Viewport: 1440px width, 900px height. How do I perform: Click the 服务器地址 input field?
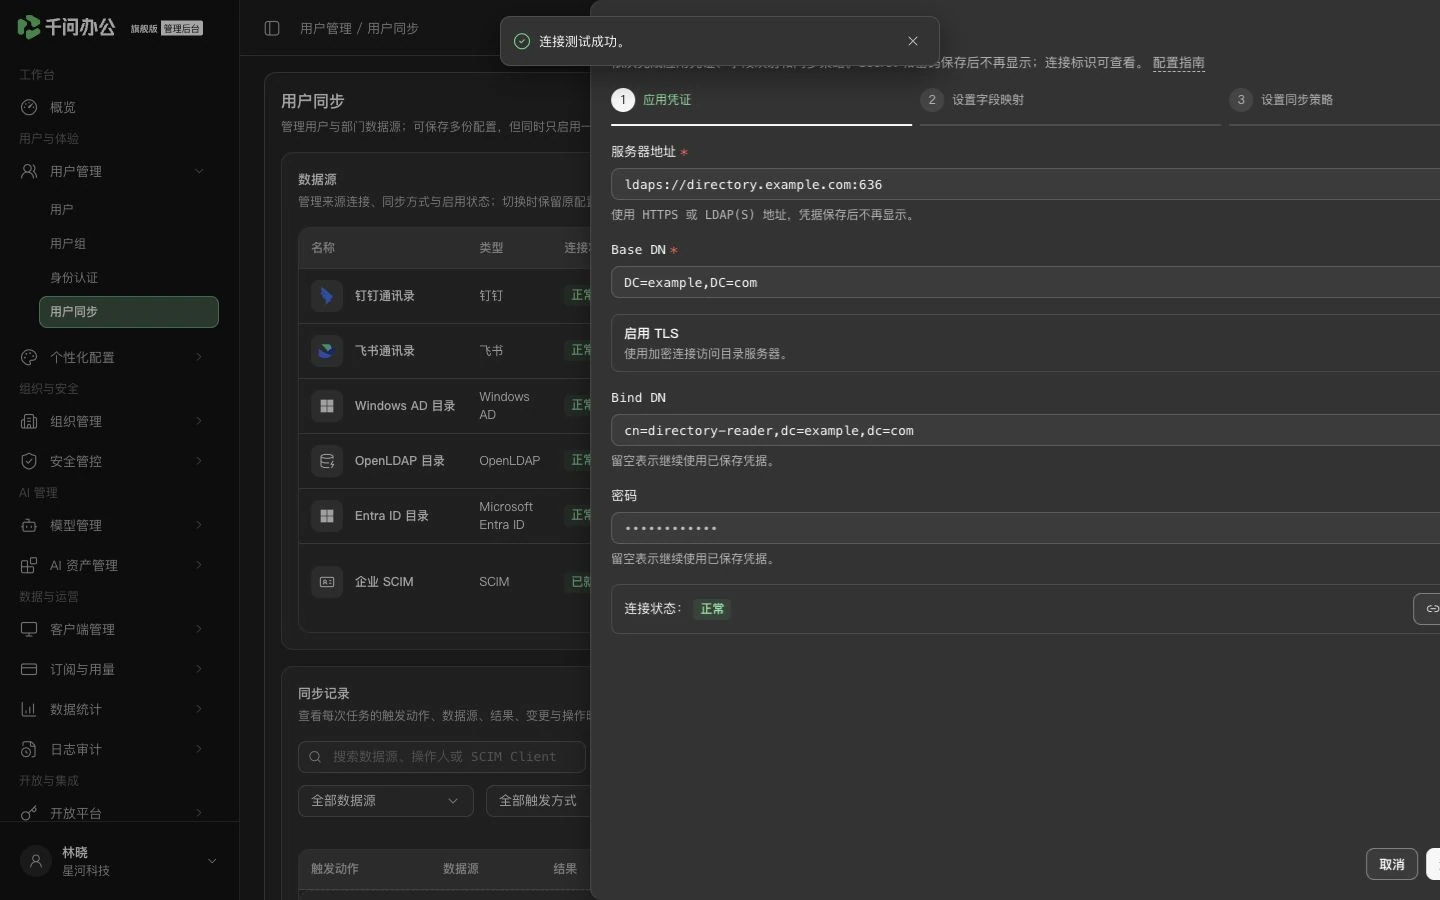click(1026, 184)
